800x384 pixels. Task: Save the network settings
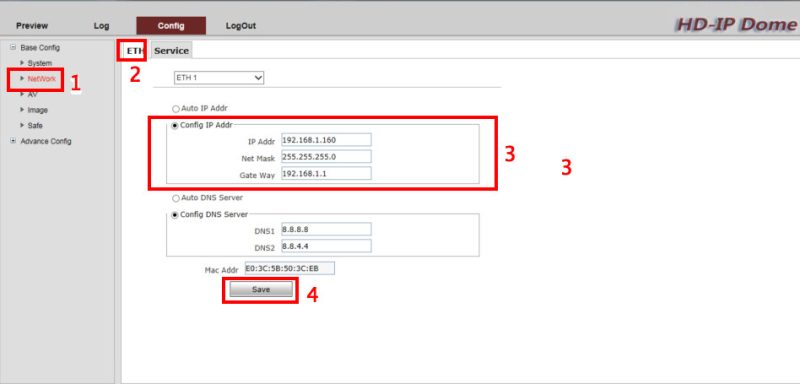click(x=261, y=289)
